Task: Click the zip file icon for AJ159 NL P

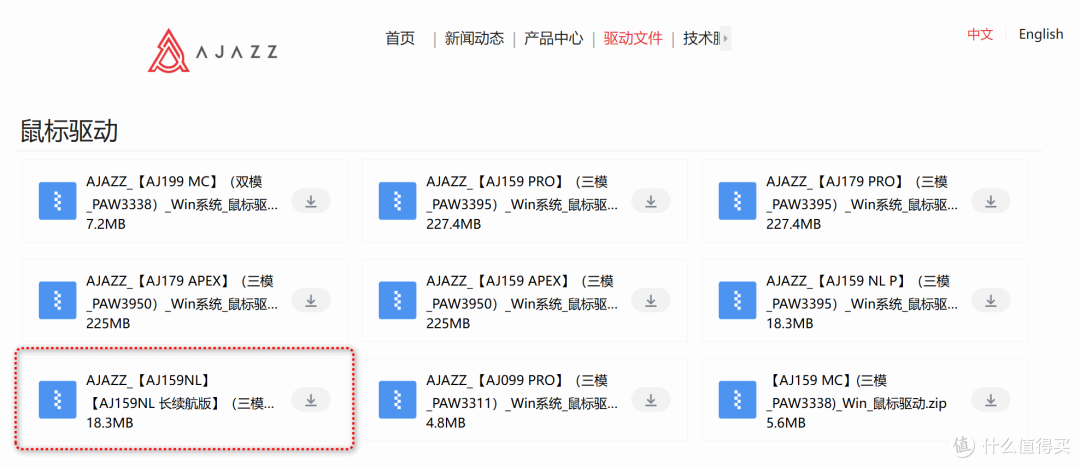Action: click(738, 301)
